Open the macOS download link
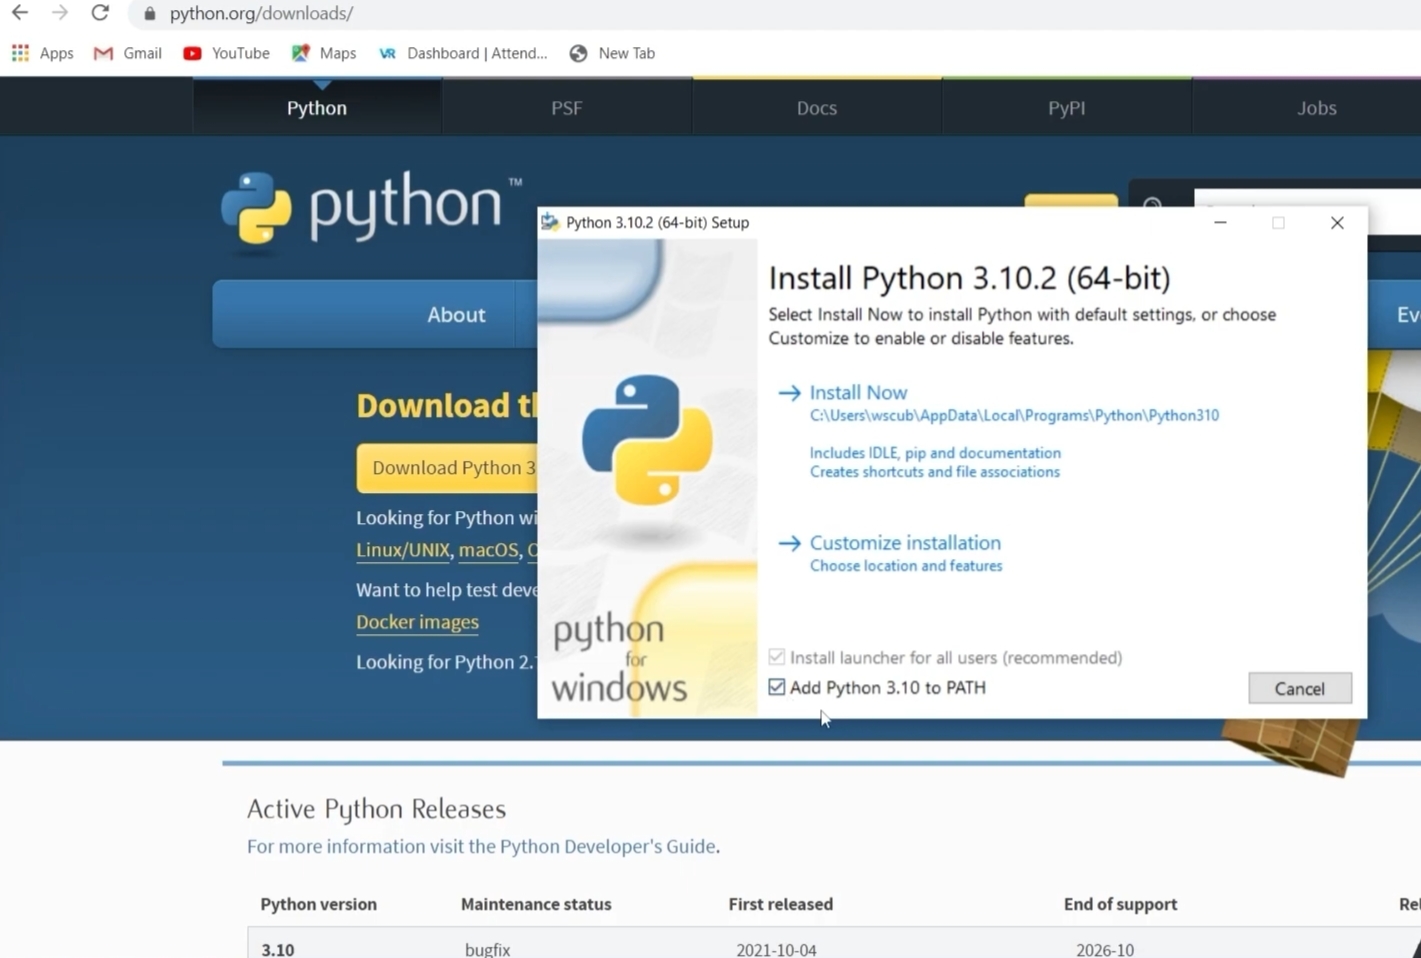The image size is (1421, 958). click(x=488, y=550)
